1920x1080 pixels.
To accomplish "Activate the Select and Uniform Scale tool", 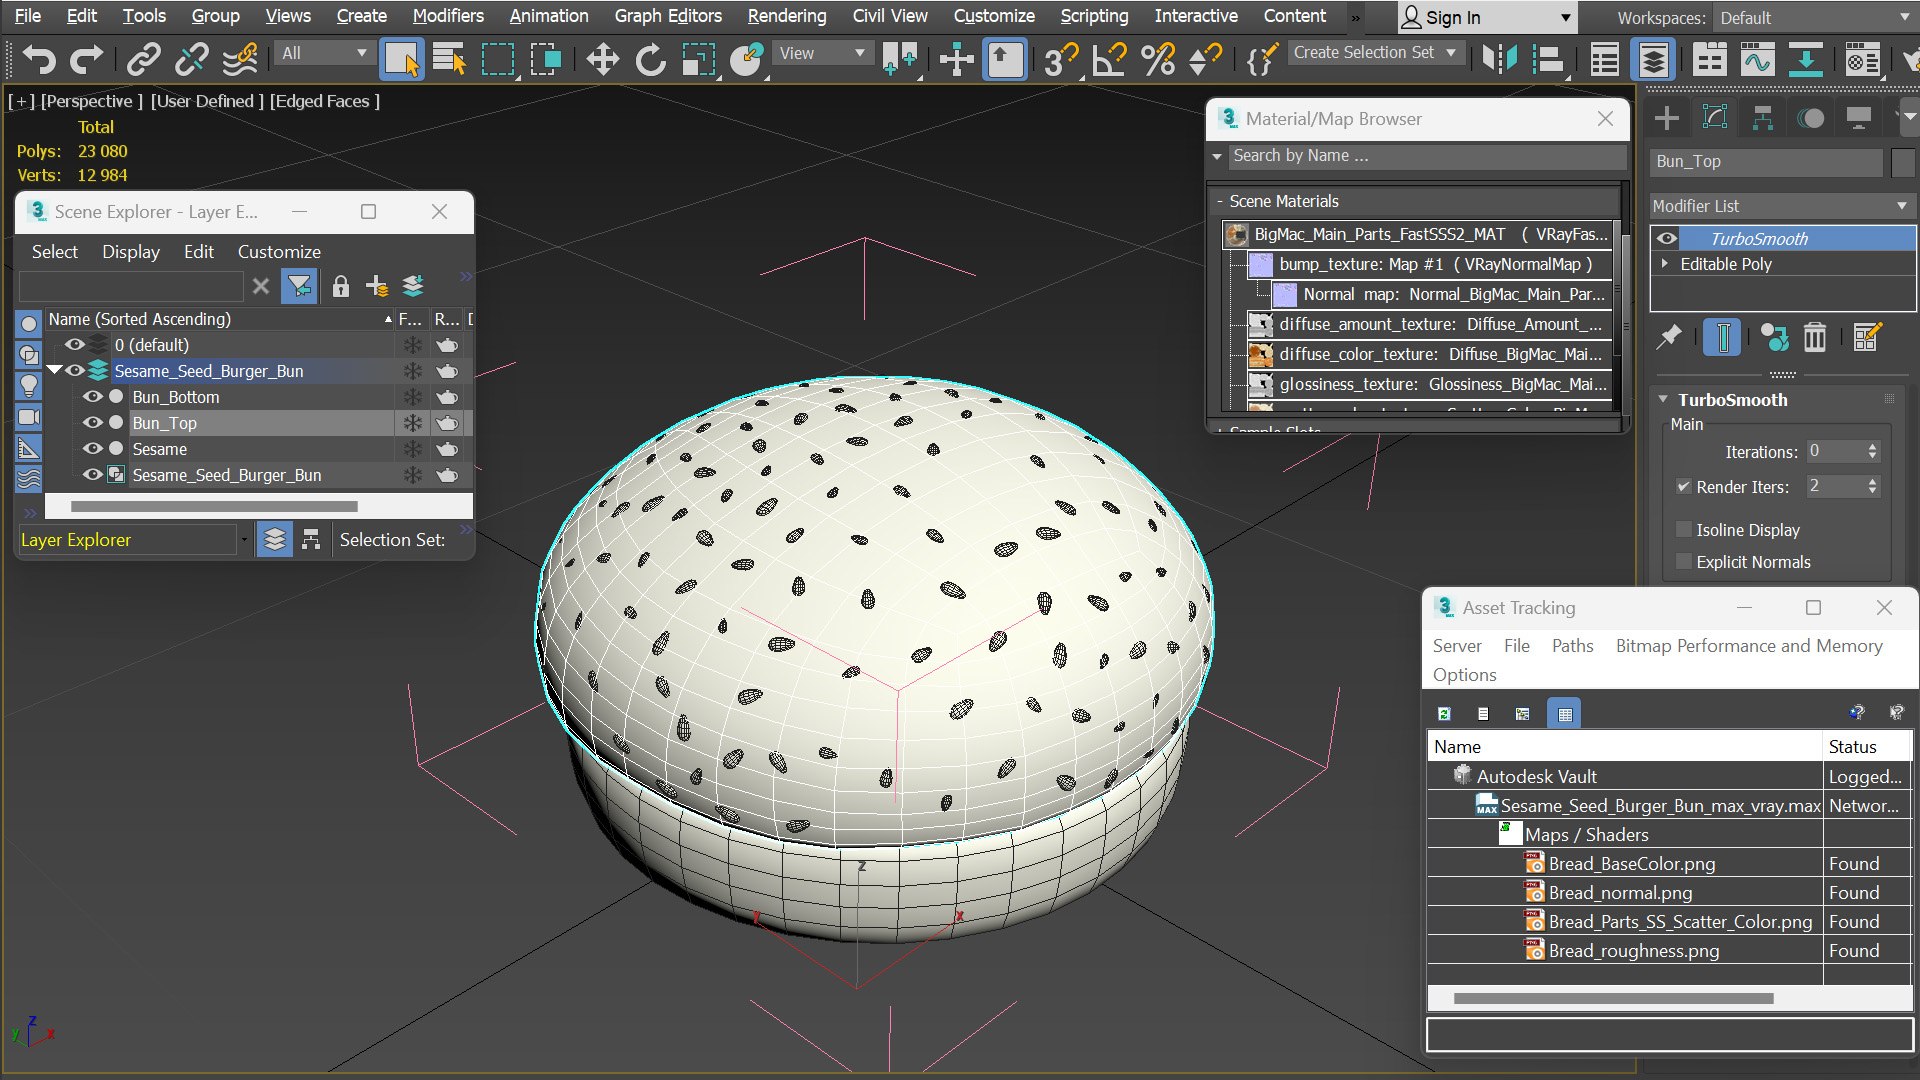I will 699,60.
